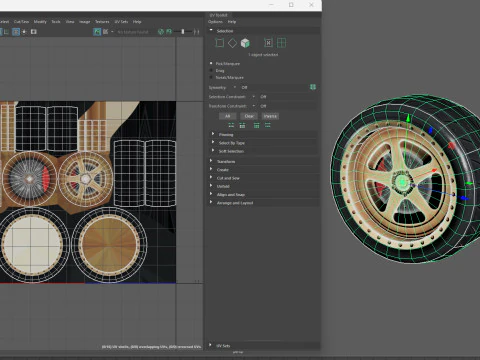Screen dimensions: 480x360
Task: Click the green Y-axis arrow of the wheel manipulator
Action: coord(408,119)
